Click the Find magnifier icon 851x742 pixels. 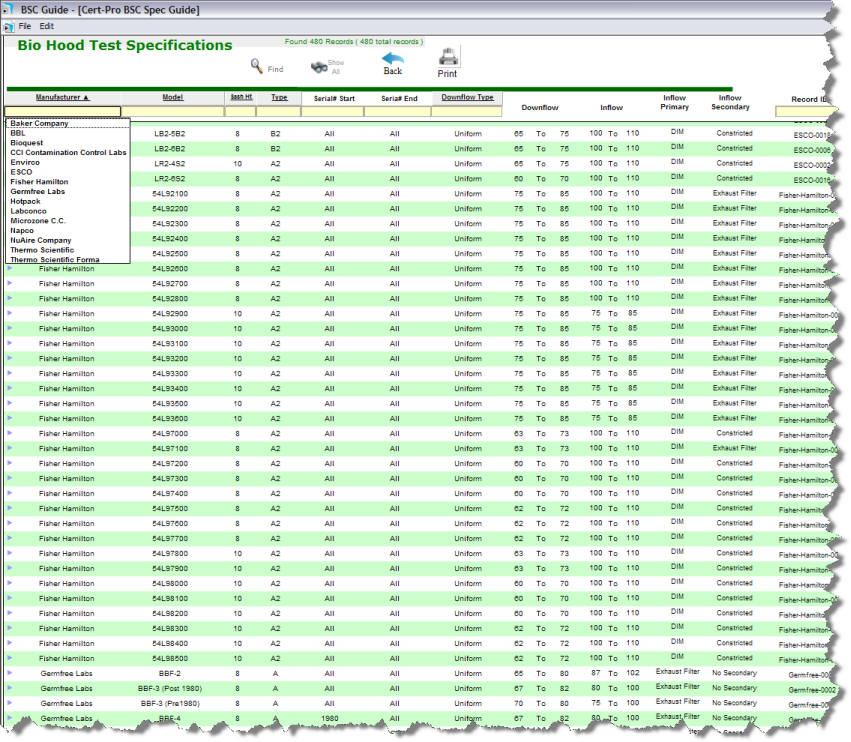coord(257,66)
